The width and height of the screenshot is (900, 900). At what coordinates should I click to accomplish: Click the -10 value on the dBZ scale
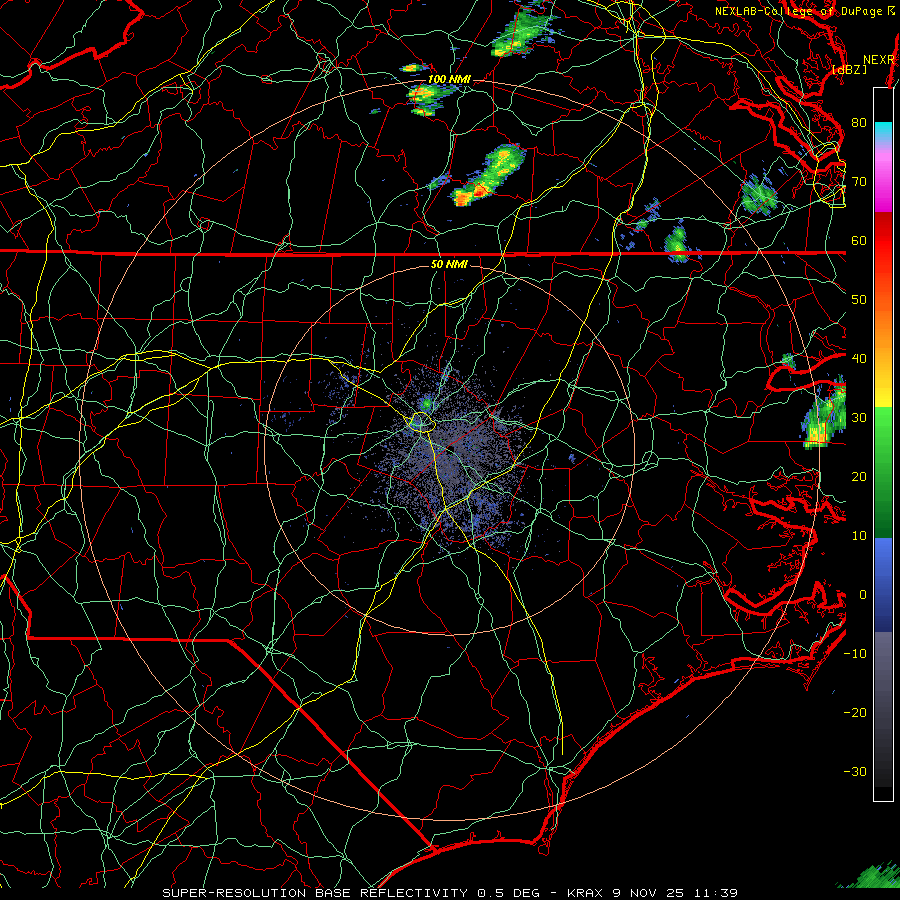[x=855, y=653]
